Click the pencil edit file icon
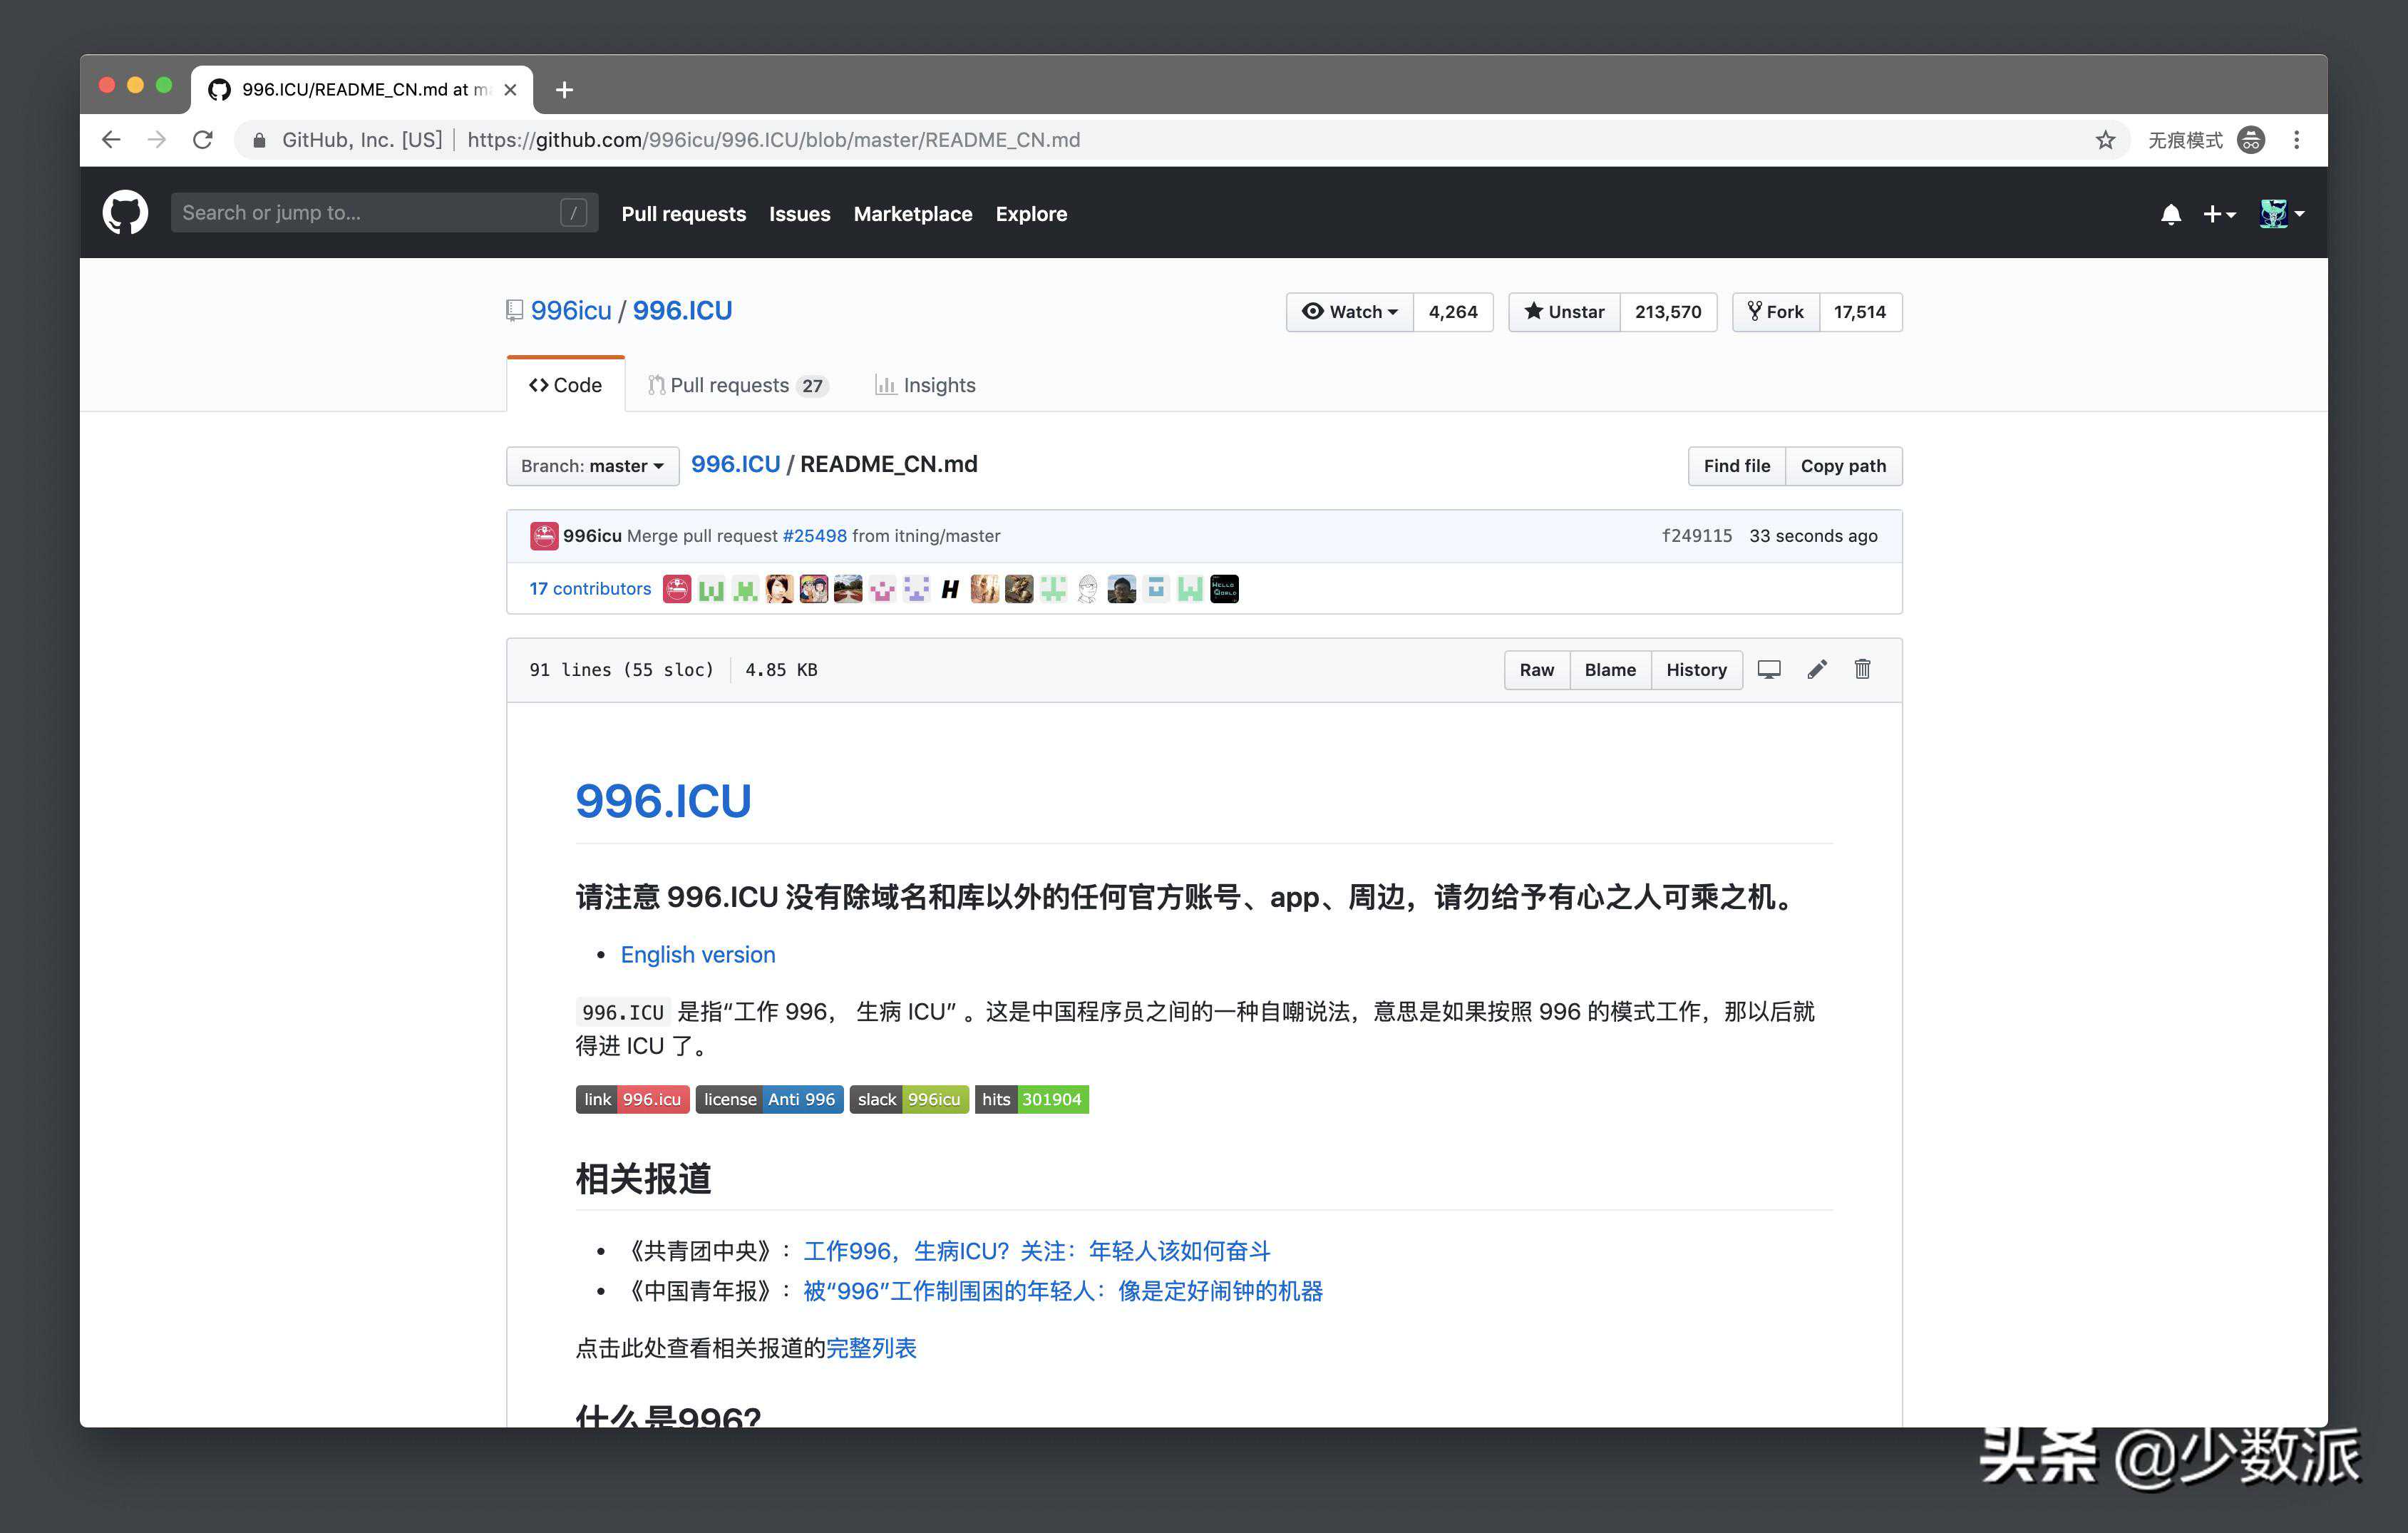Image resolution: width=2408 pixels, height=1533 pixels. point(1817,669)
